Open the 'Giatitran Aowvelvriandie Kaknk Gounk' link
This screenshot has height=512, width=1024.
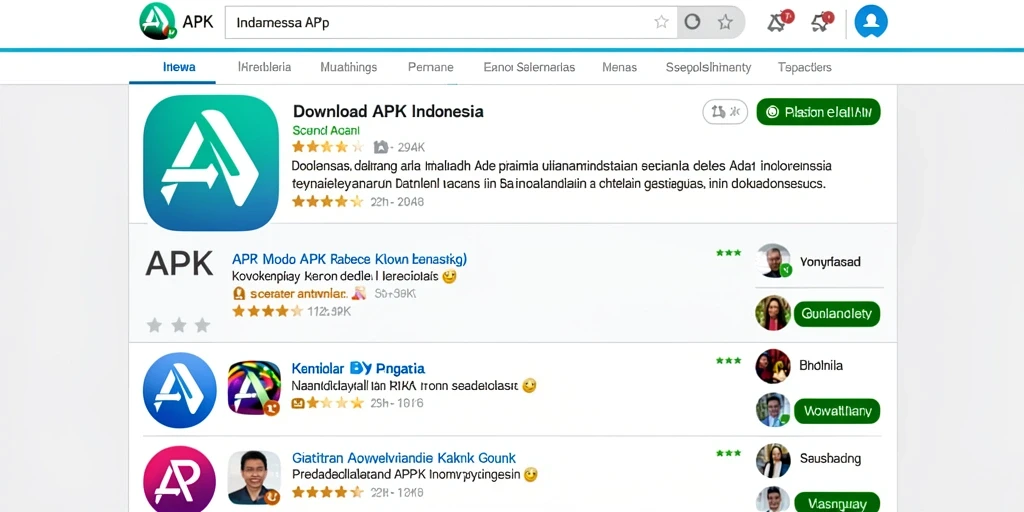click(x=404, y=458)
